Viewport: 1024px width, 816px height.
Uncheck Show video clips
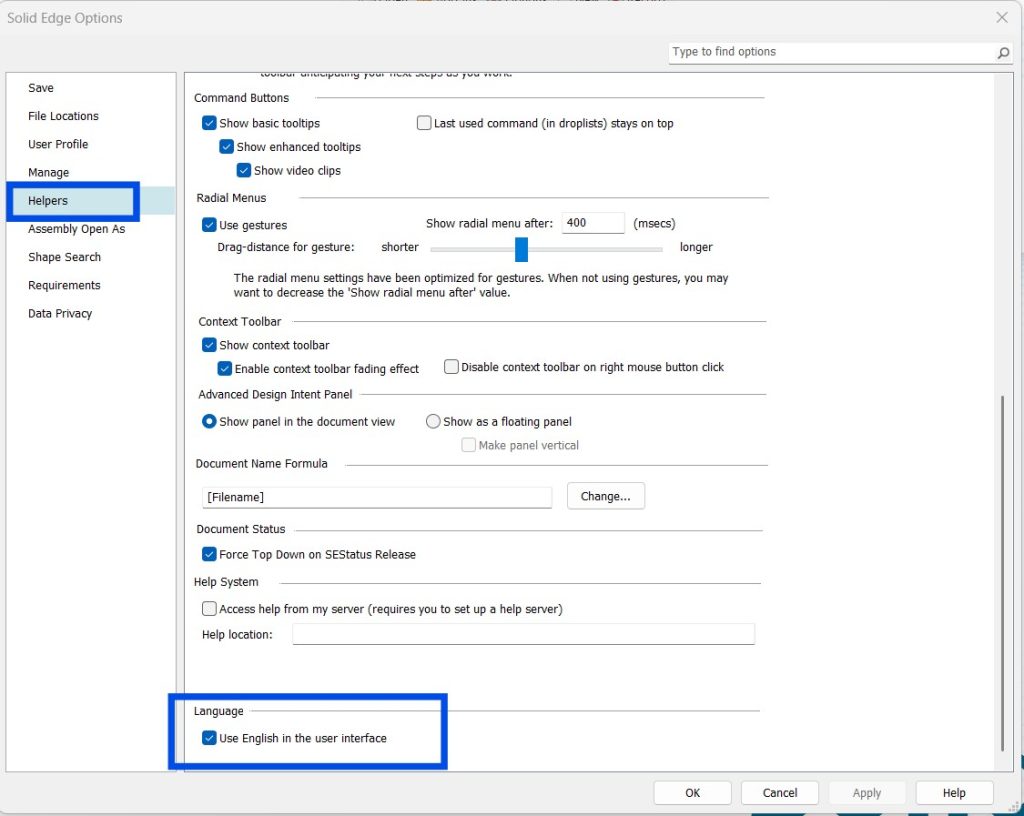[x=244, y=171]
